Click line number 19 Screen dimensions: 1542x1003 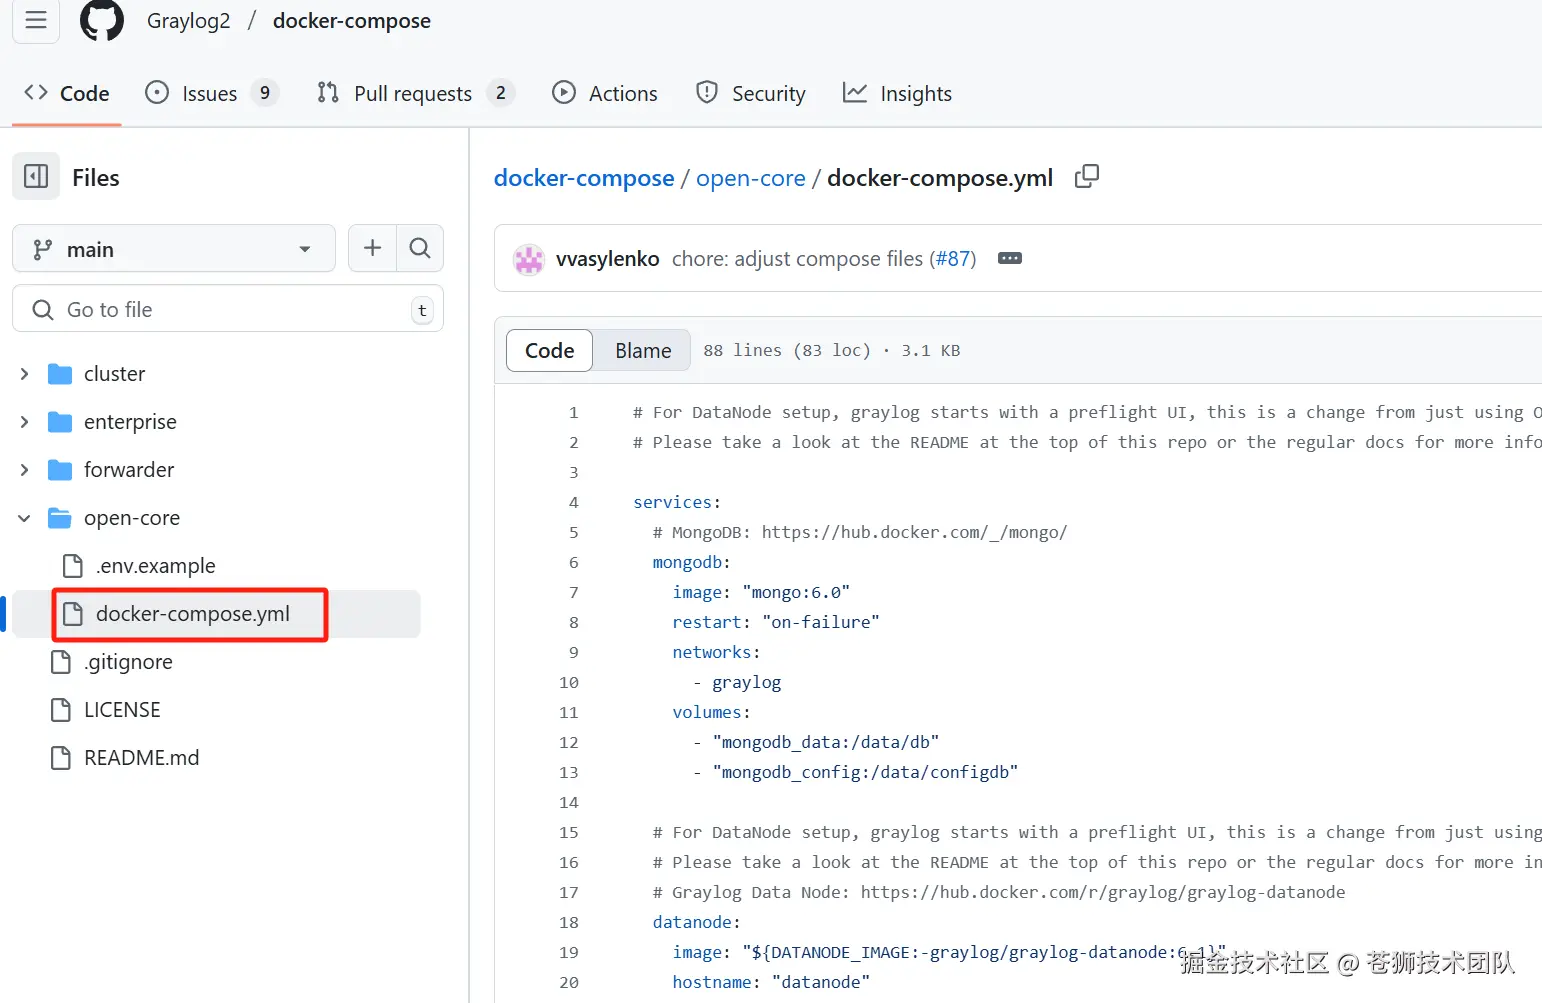point(569,952)
